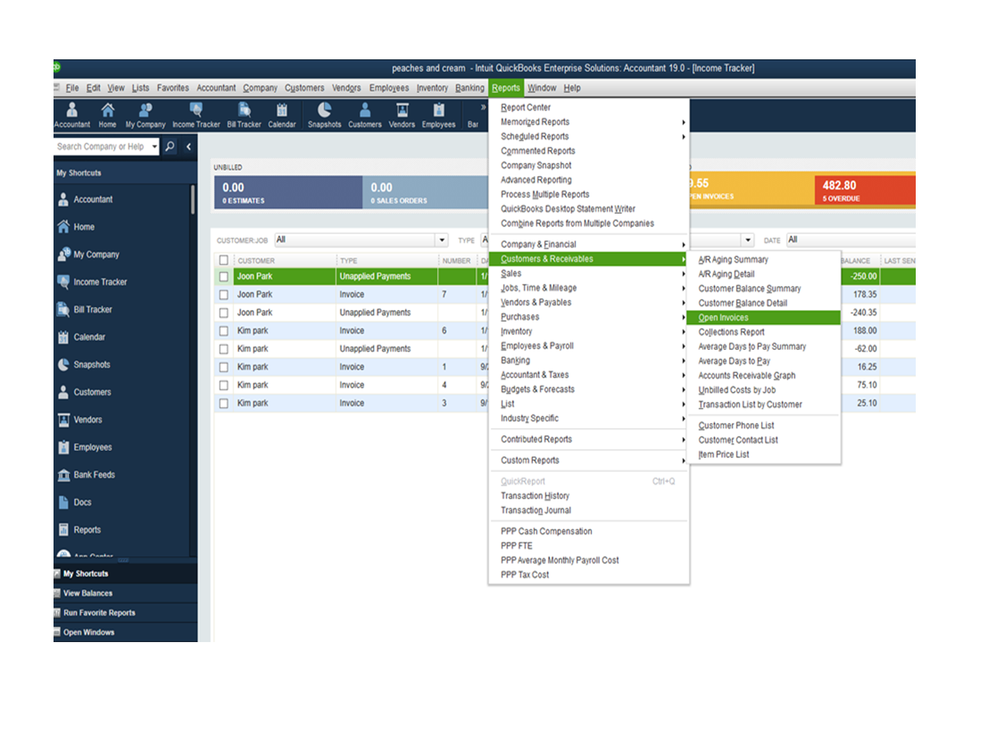Open the Report Center menu entry
The image size is (999, 749).
[x=588, y=107]
